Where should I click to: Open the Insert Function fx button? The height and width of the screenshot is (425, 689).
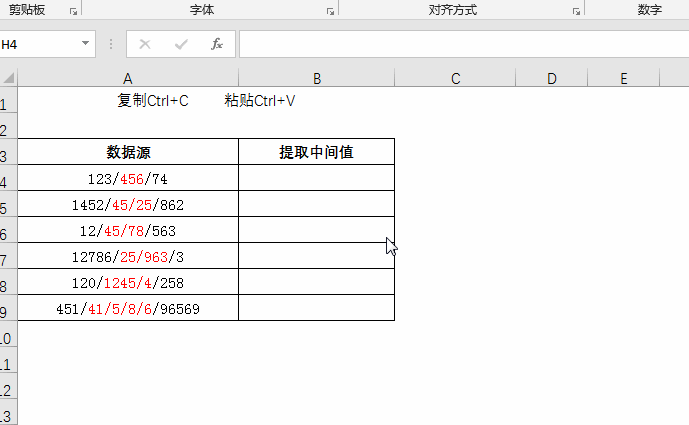pos(217,44)
